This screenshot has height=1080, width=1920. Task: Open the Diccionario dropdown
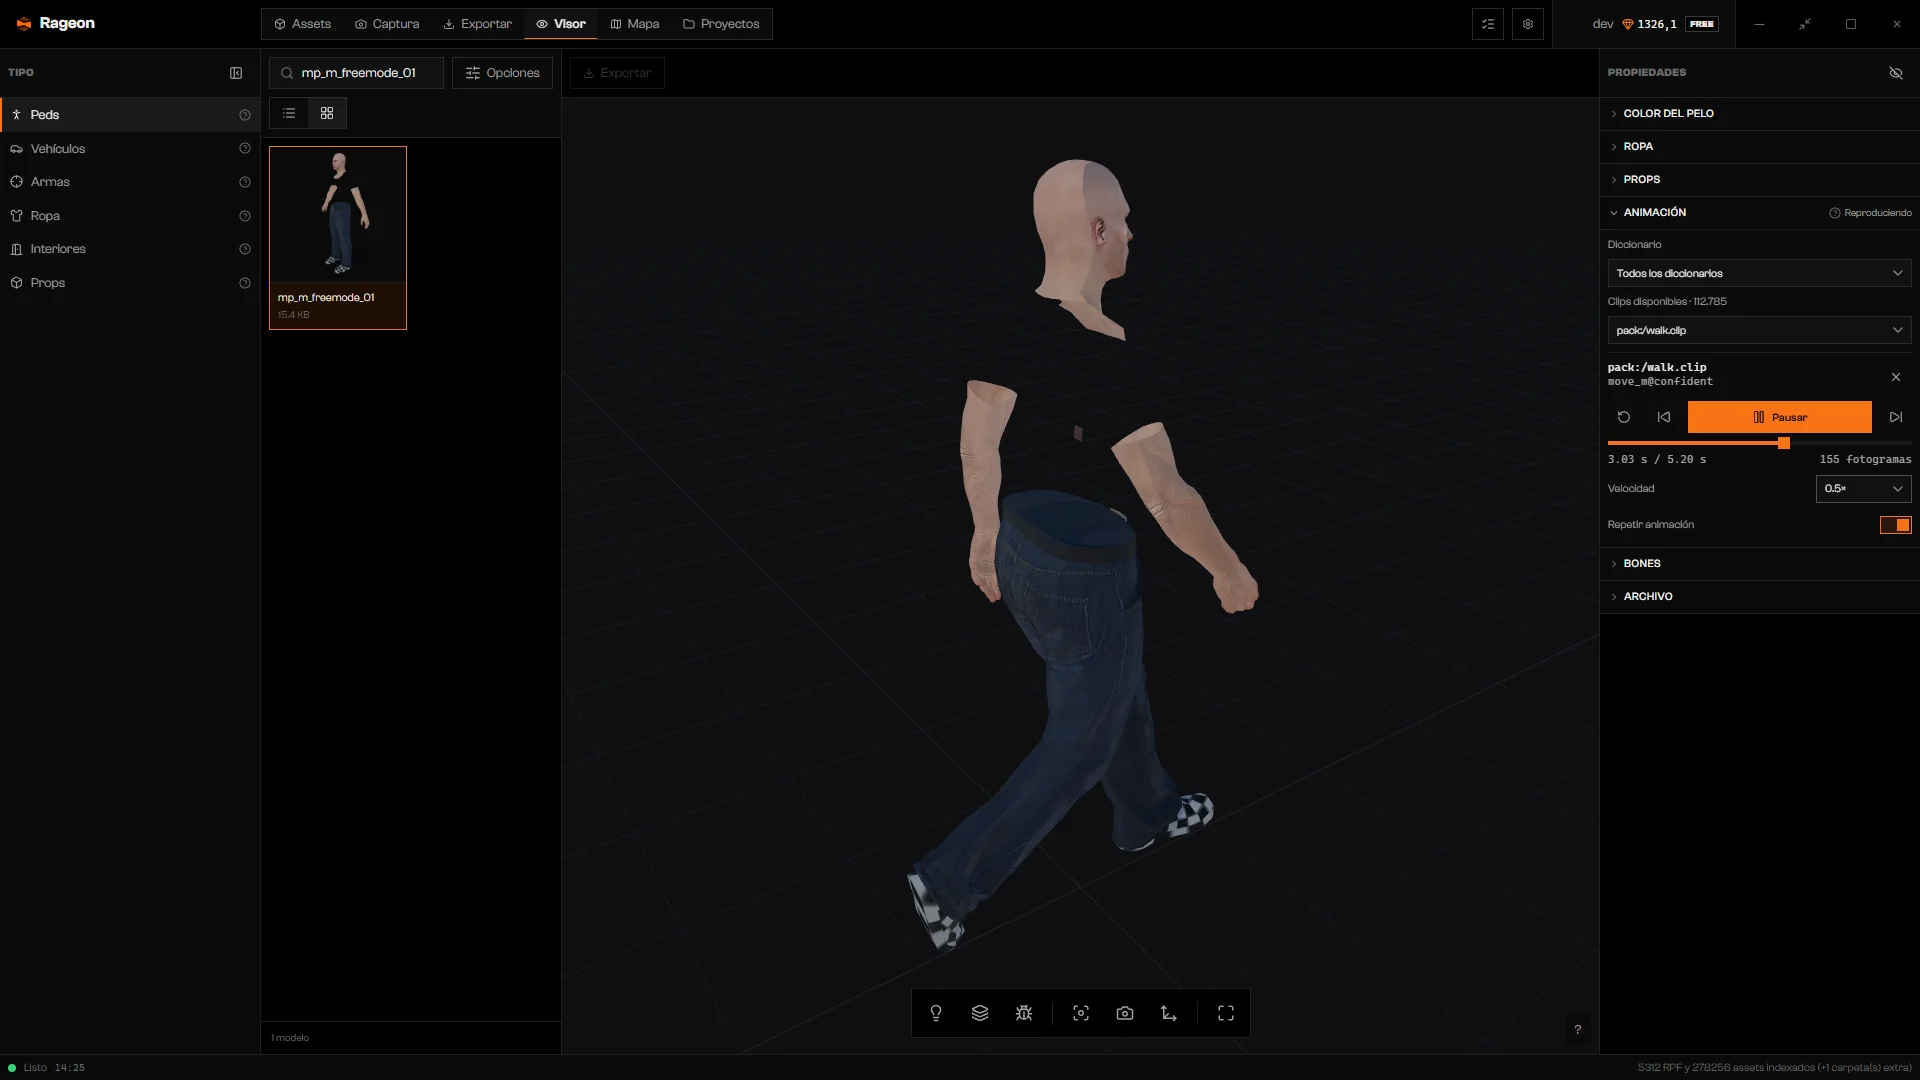(1759, 273)
